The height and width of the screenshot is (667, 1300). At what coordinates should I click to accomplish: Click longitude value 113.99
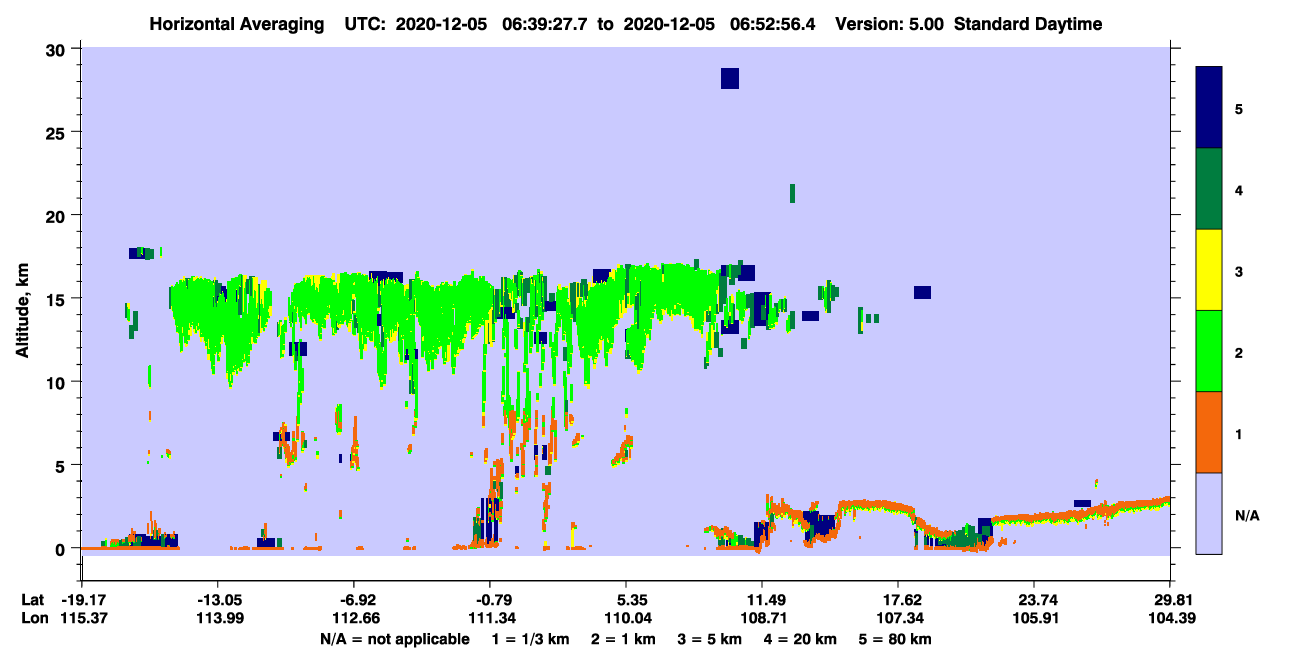tap(218, 618)
